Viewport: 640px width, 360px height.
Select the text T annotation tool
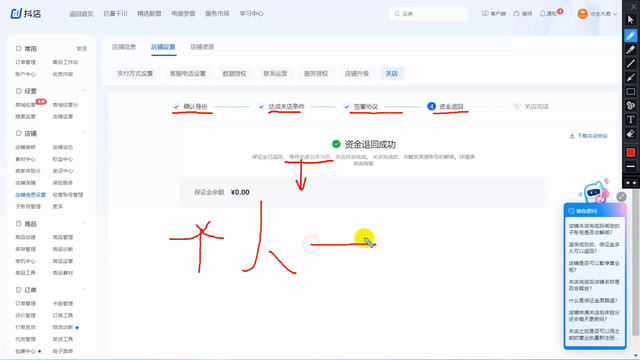coord(631,120)
